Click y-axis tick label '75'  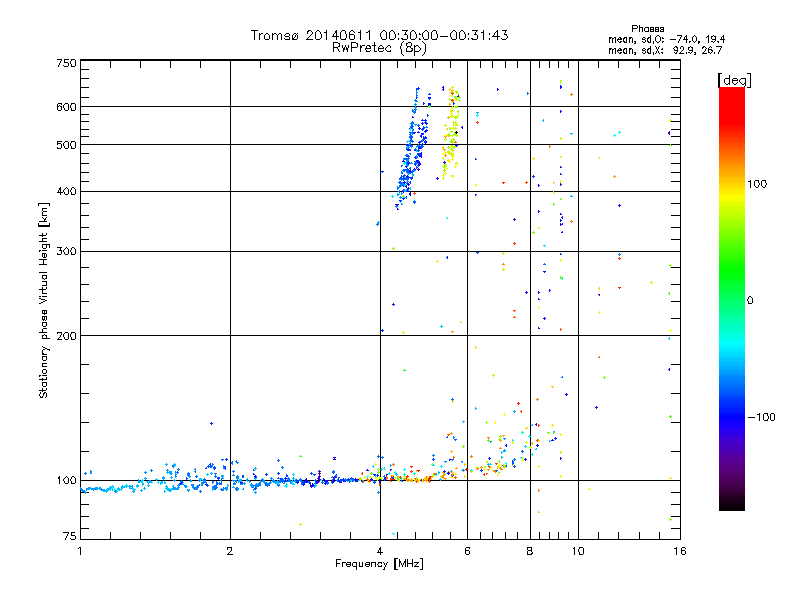point(70,536)
